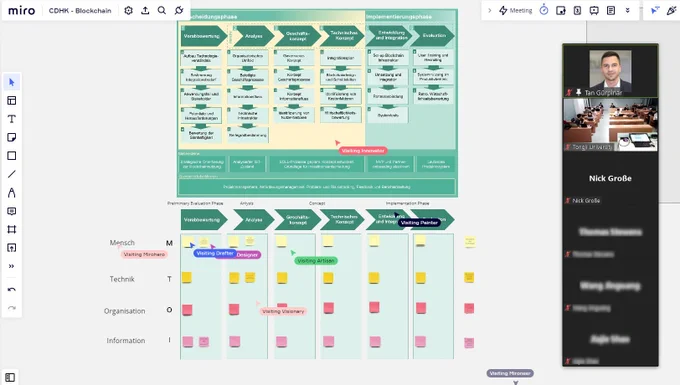The image size is (680, 385).
Task: Click the Information row label
Action: point(126,341)
